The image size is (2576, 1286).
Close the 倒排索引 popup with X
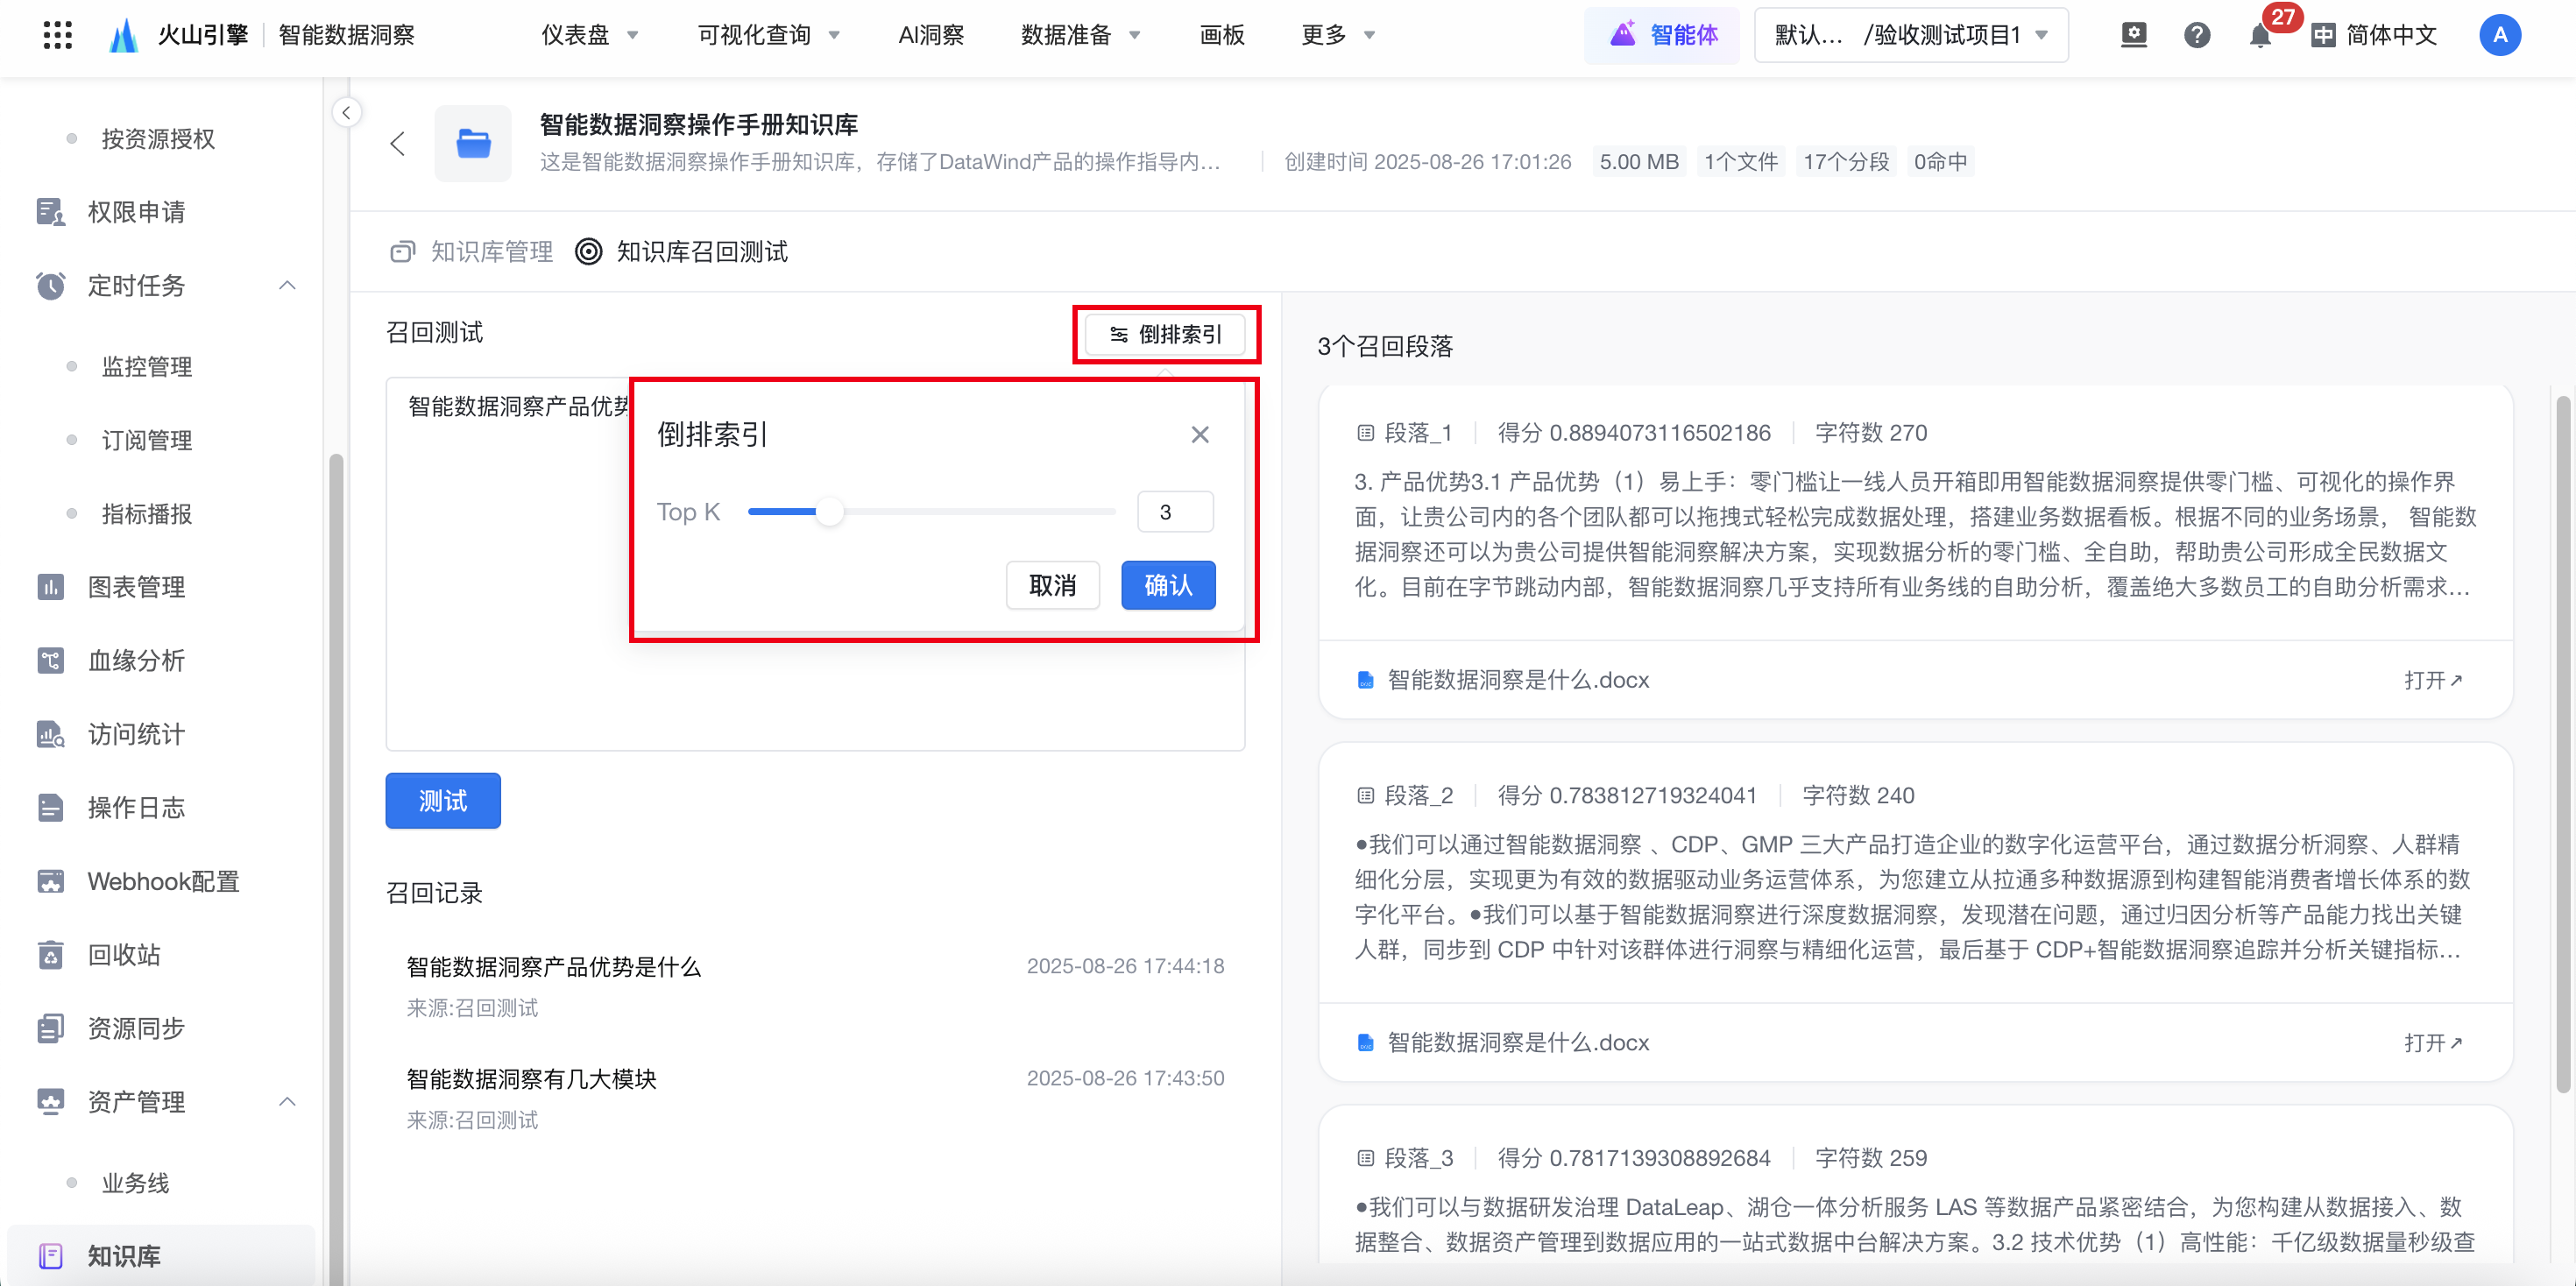click(x=1200, y=435)
